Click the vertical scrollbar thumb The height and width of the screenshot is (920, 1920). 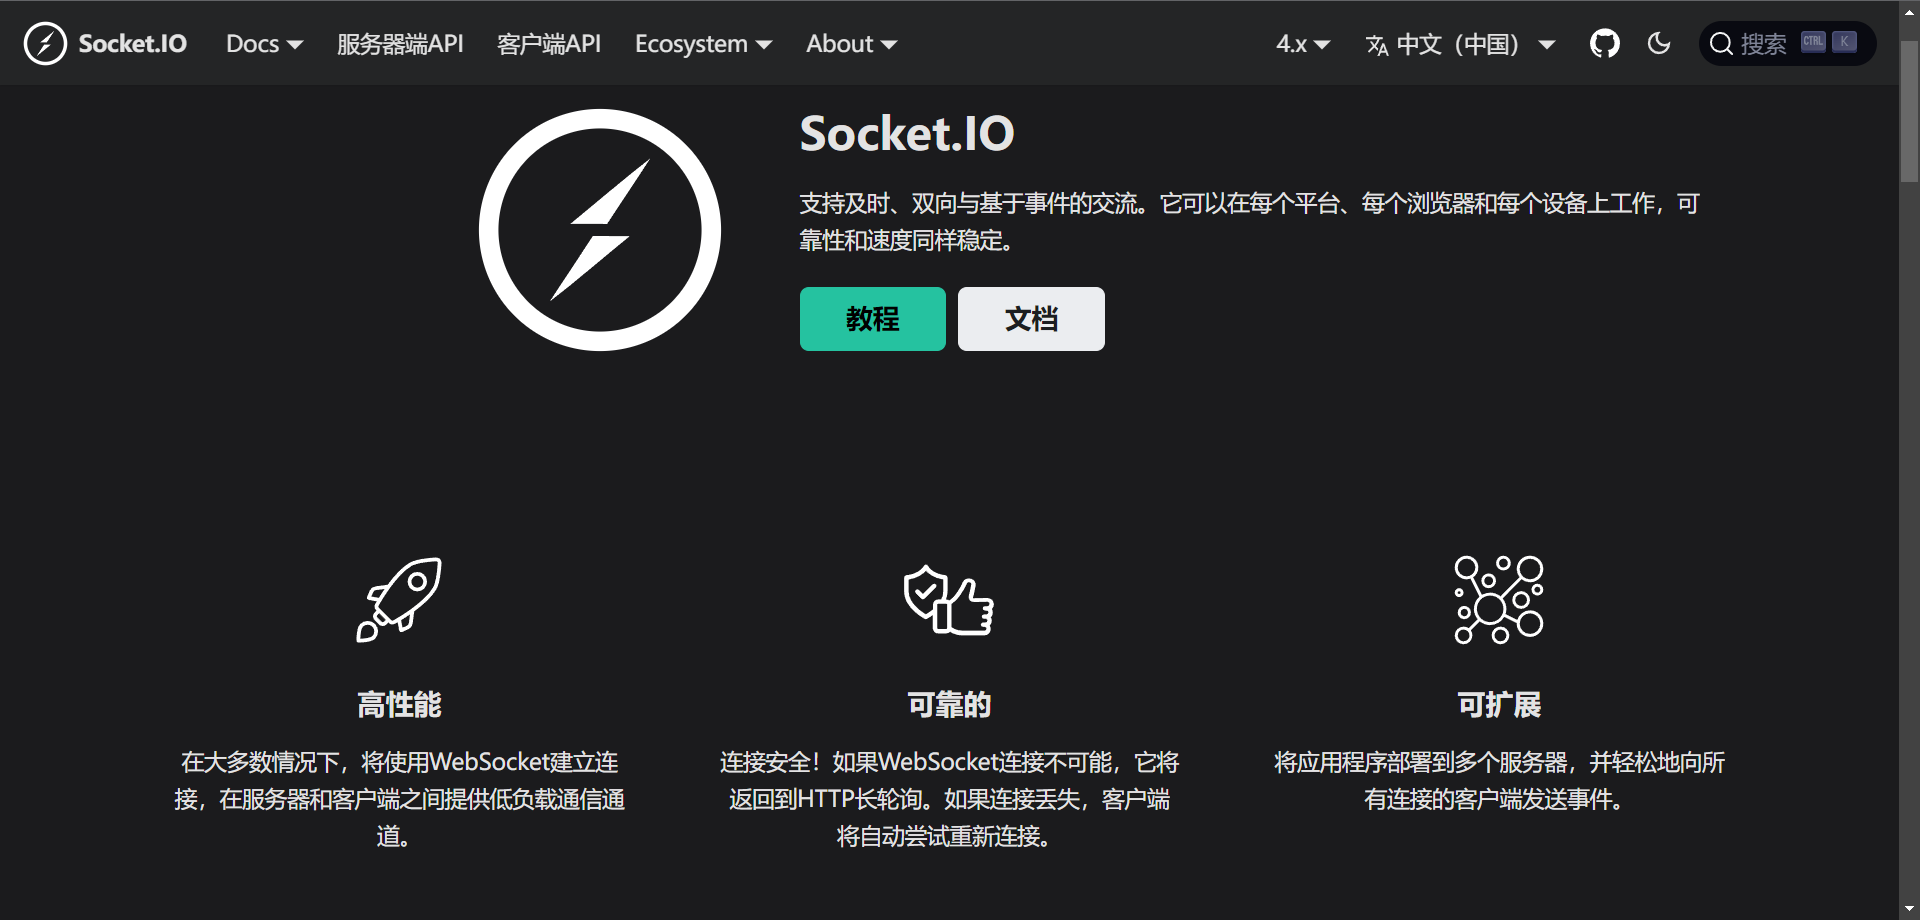[x=1909, y=110]
